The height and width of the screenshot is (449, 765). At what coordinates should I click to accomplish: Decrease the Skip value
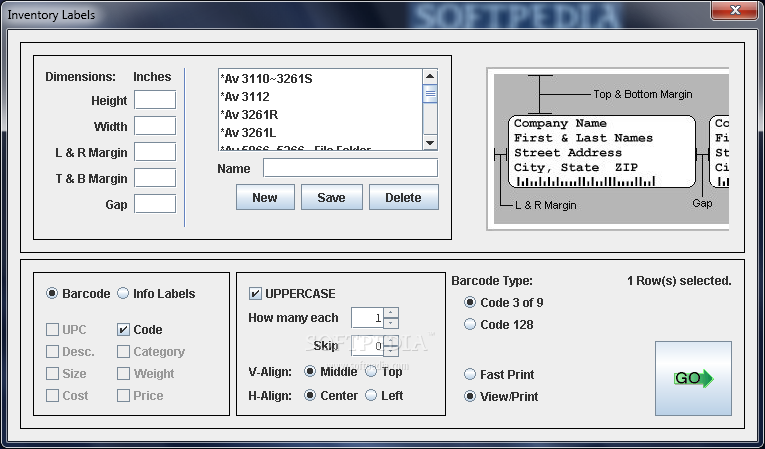391,351
